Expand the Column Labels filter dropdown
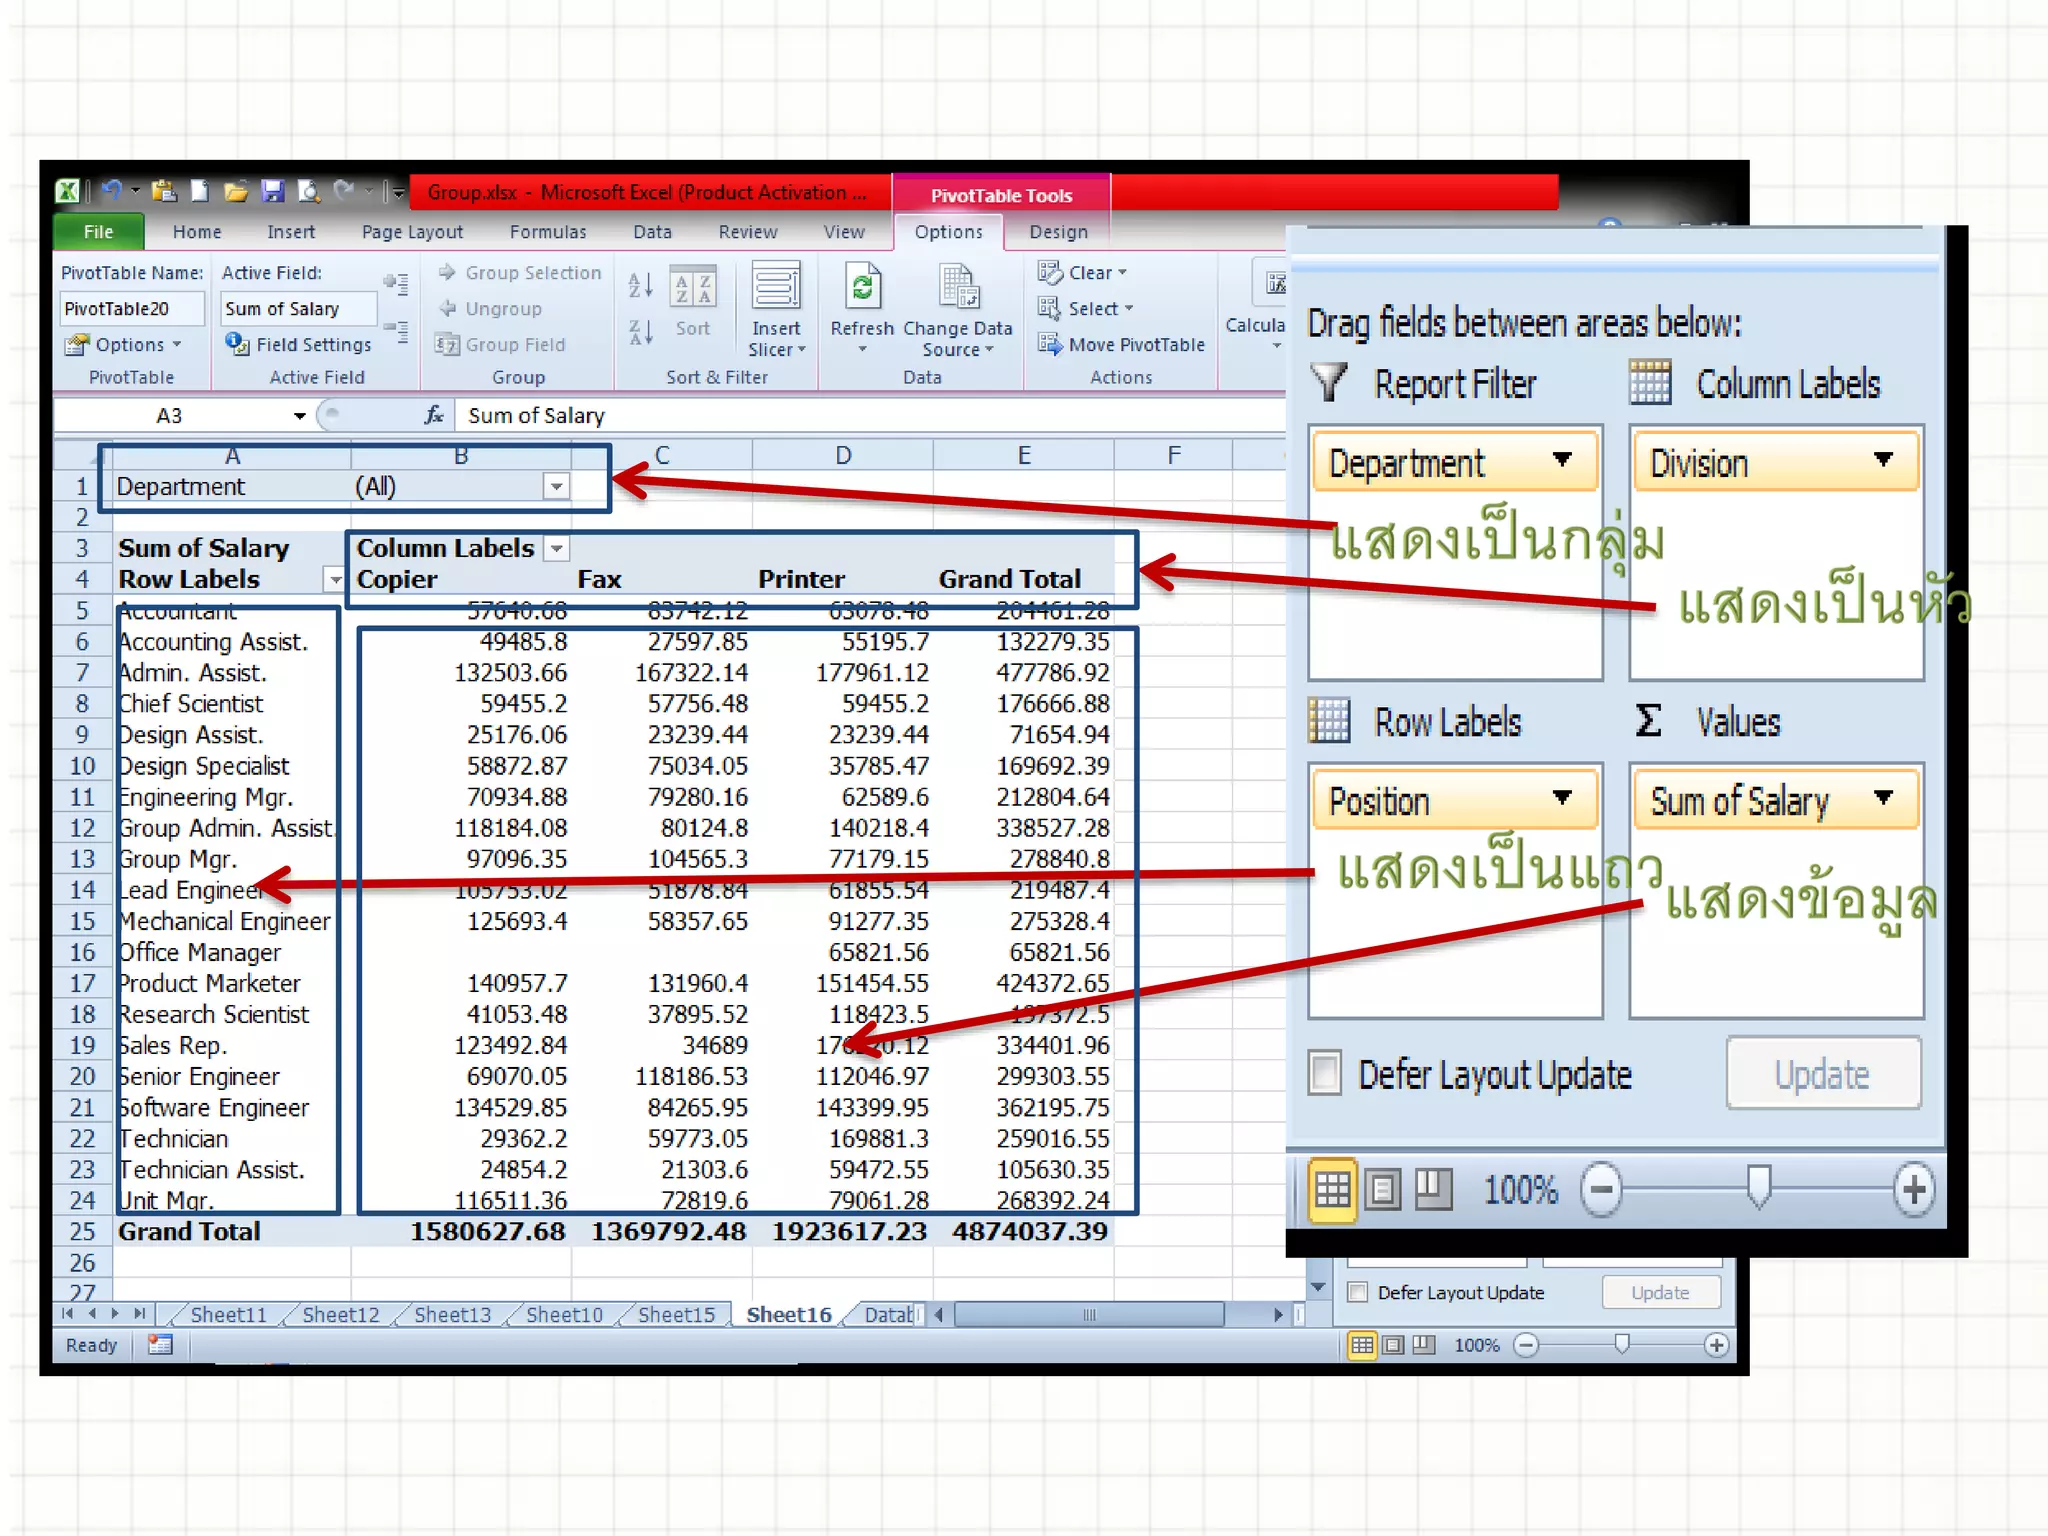The height and width of the screenshot is (1536, 2048). point(557,548)
